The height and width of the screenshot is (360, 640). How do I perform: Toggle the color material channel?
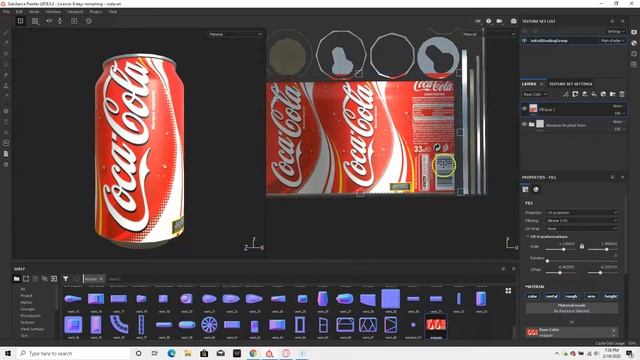[x=532, y=296]
